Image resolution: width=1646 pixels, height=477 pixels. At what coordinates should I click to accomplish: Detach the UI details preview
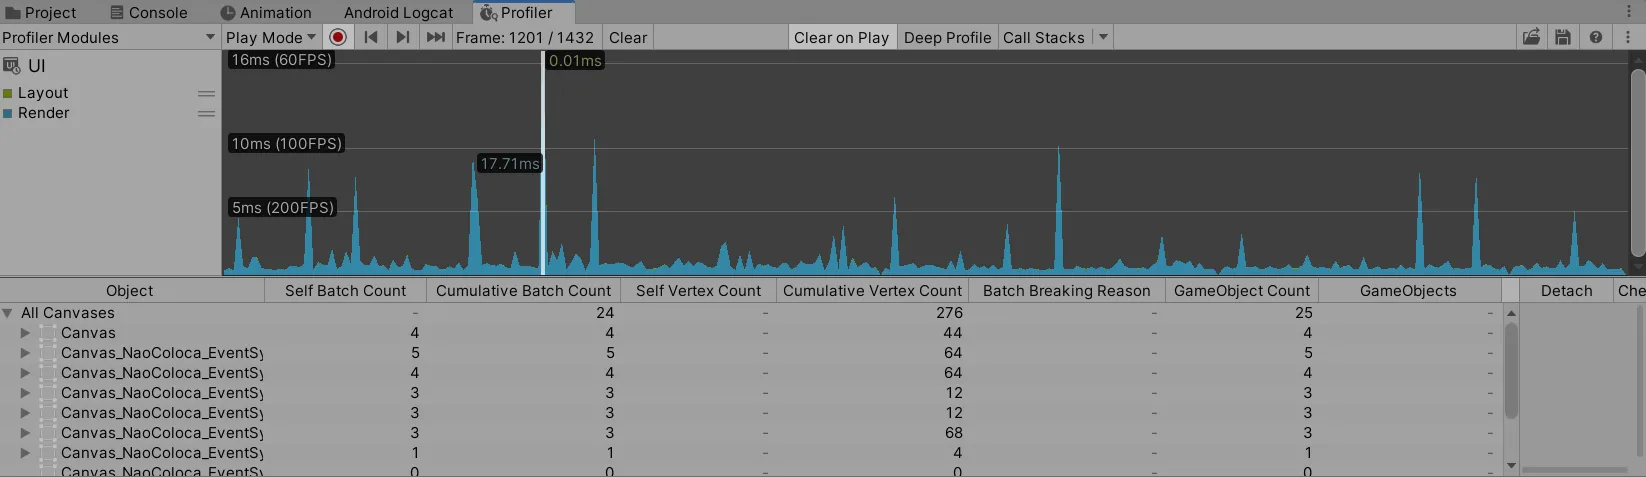click(1566, 290)
